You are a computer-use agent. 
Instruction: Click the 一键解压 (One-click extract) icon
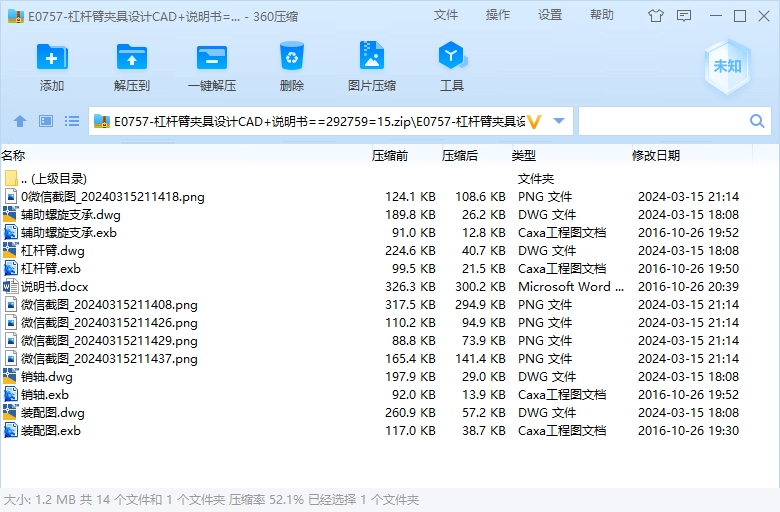pyautogui.click(x=211, y=57)
